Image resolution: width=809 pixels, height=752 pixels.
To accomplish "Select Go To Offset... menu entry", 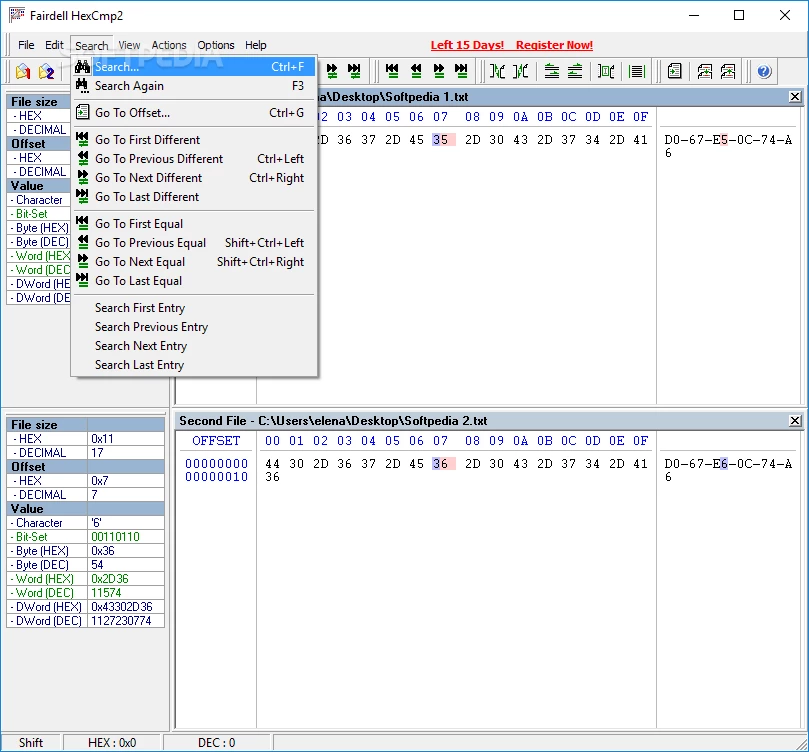I will [x=132, y=113].
